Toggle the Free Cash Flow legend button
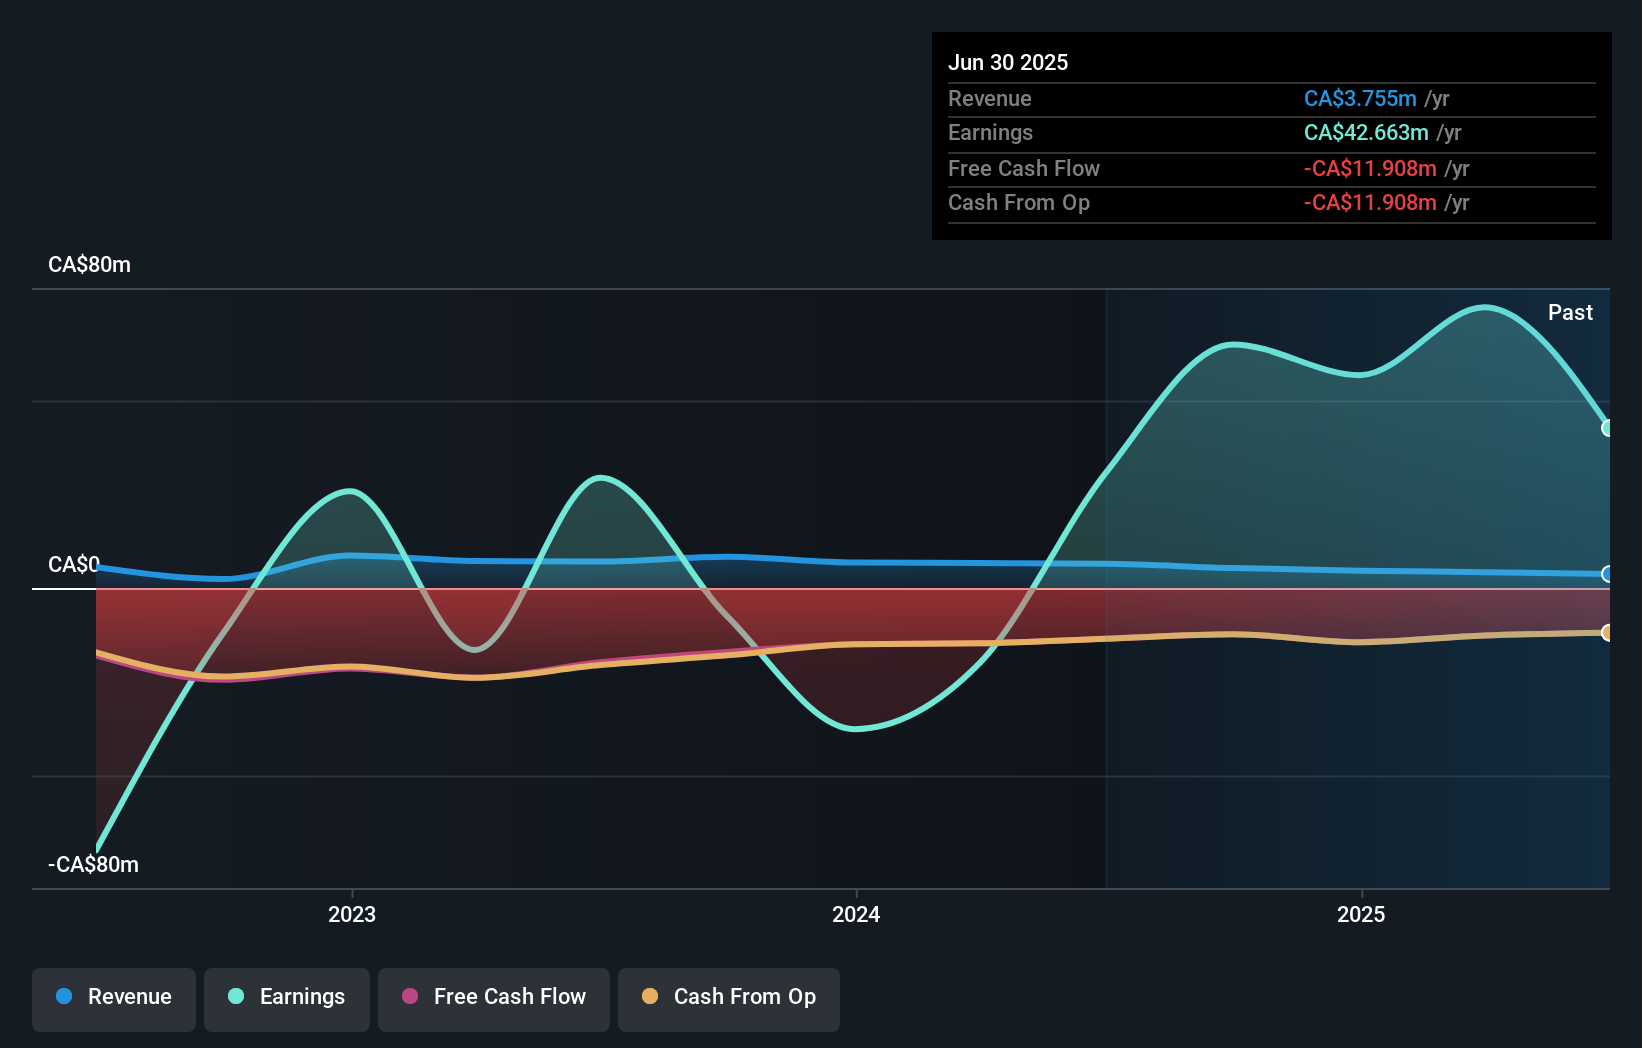 click(494, 999)
